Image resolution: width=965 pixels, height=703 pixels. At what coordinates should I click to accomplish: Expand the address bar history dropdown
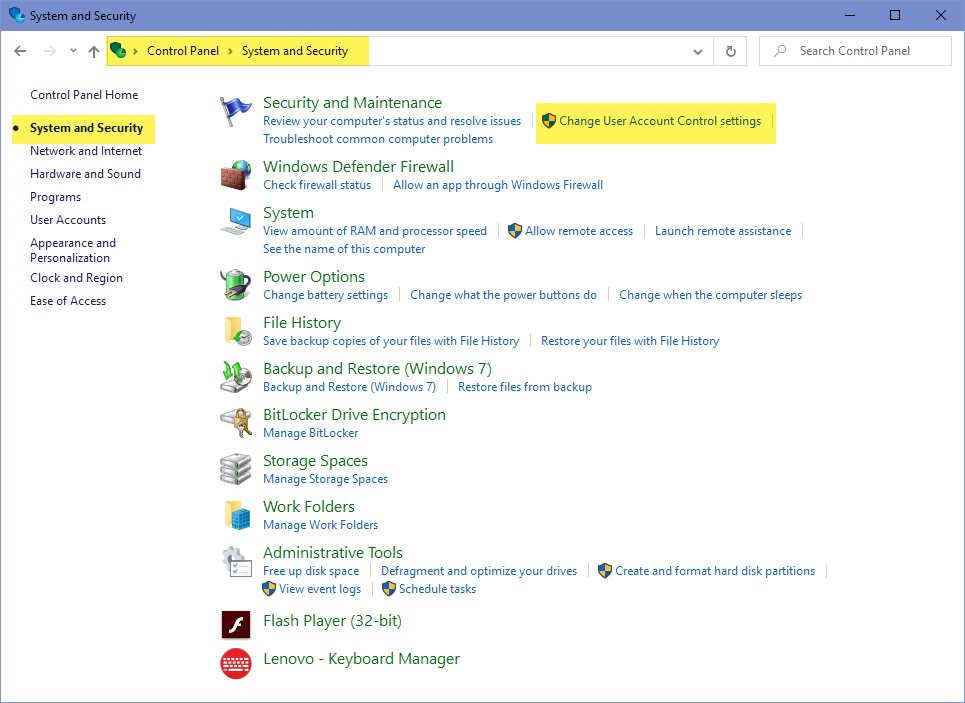(x=698, y=52)
